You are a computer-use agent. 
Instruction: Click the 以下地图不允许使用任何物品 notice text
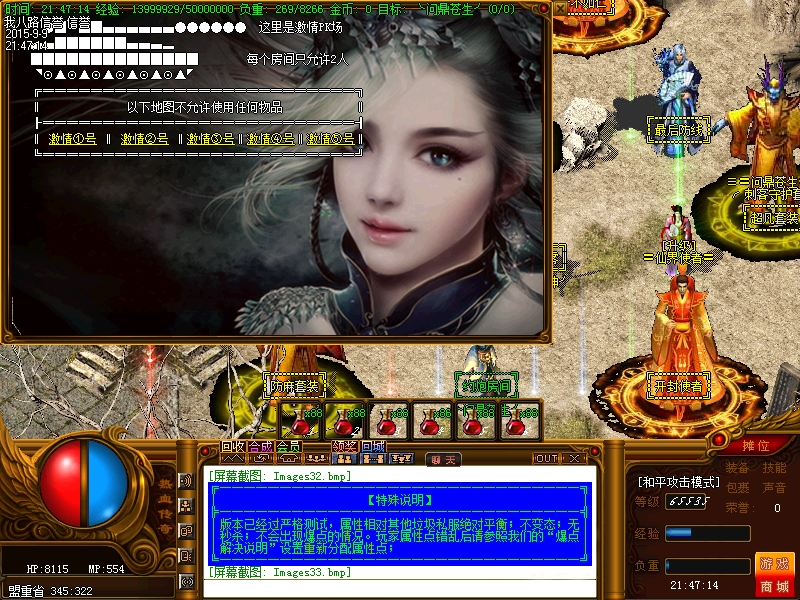coord(205,107)
